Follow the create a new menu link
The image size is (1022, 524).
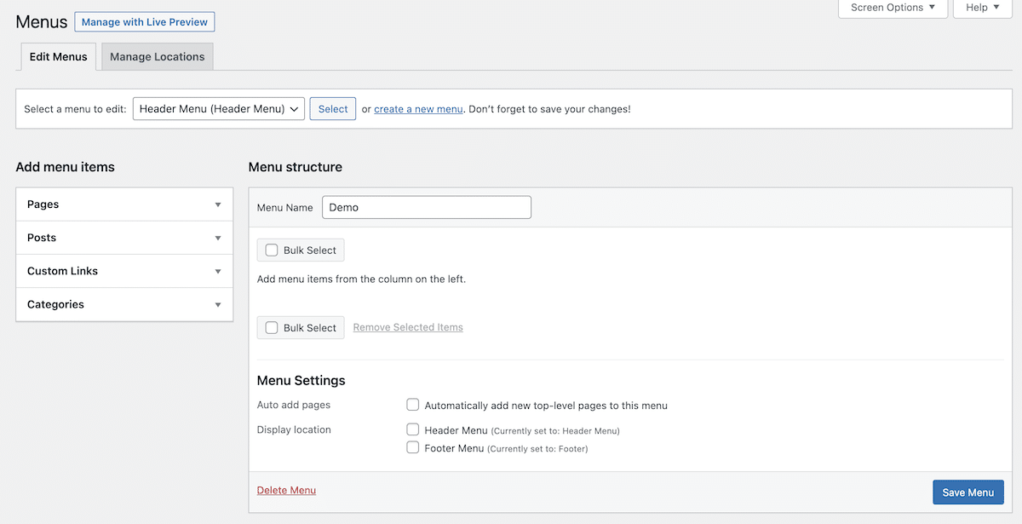[418, 109]
